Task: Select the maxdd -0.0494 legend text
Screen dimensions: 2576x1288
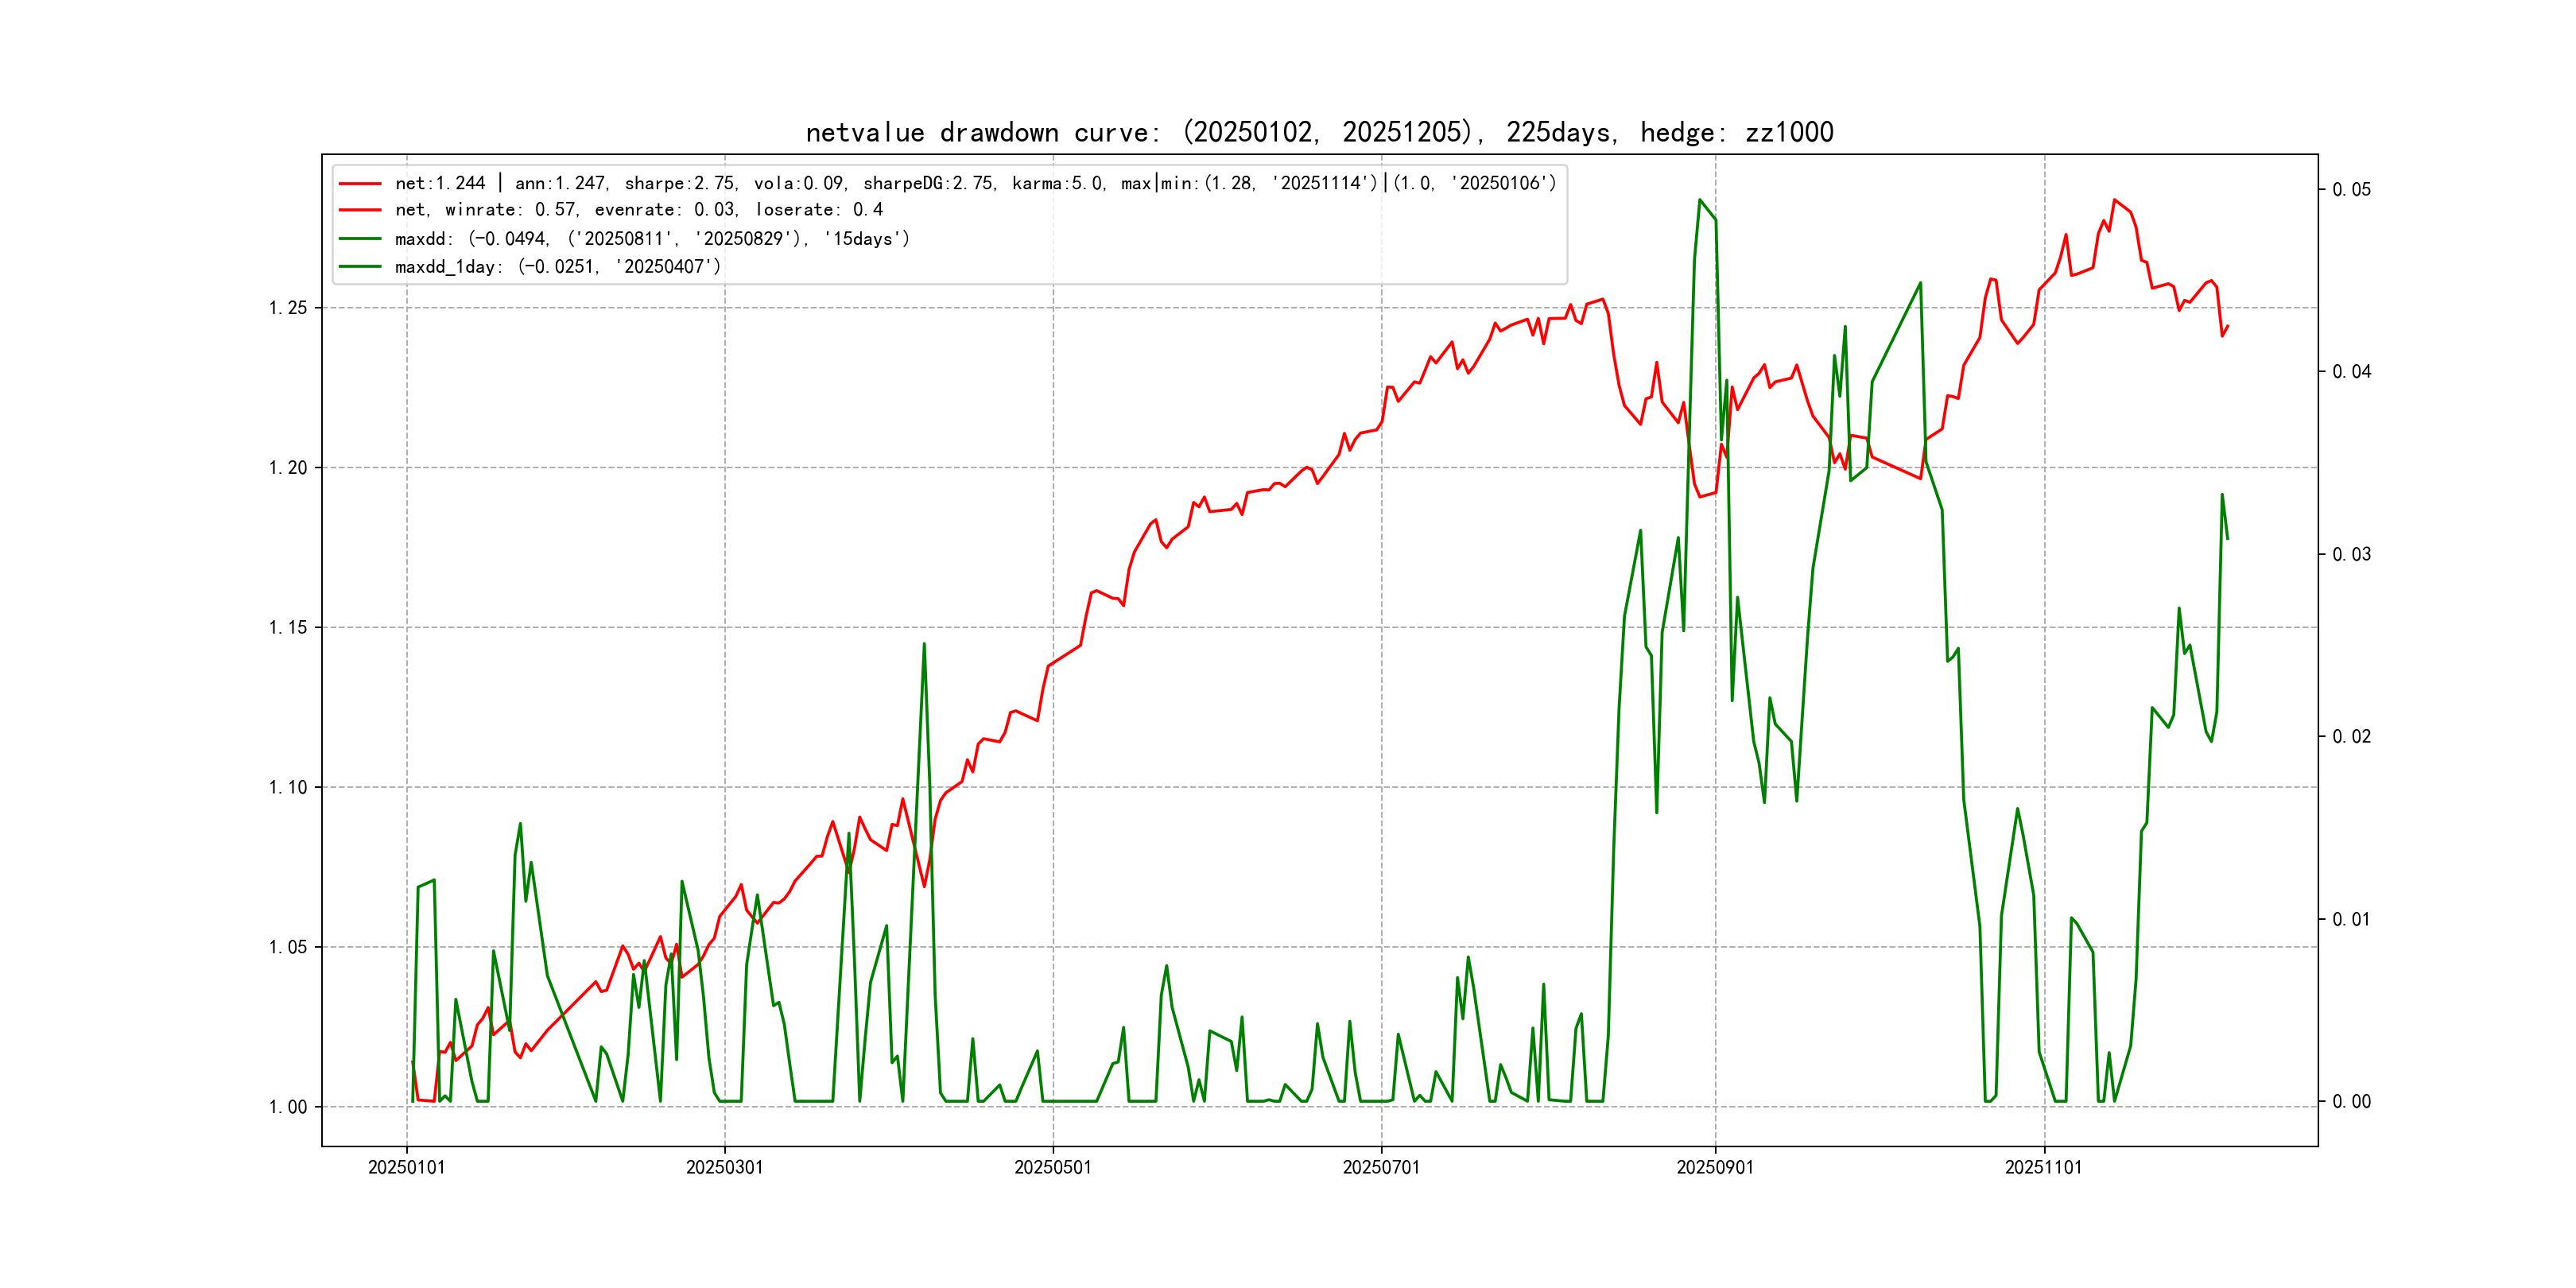Action: [x=652, y=239]
